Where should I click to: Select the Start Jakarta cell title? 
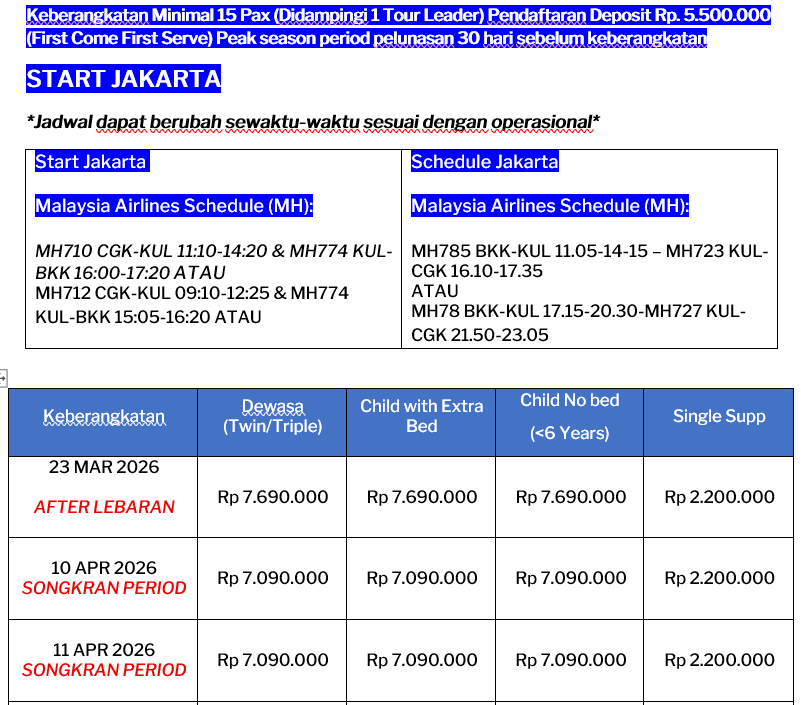coord(91,162)
